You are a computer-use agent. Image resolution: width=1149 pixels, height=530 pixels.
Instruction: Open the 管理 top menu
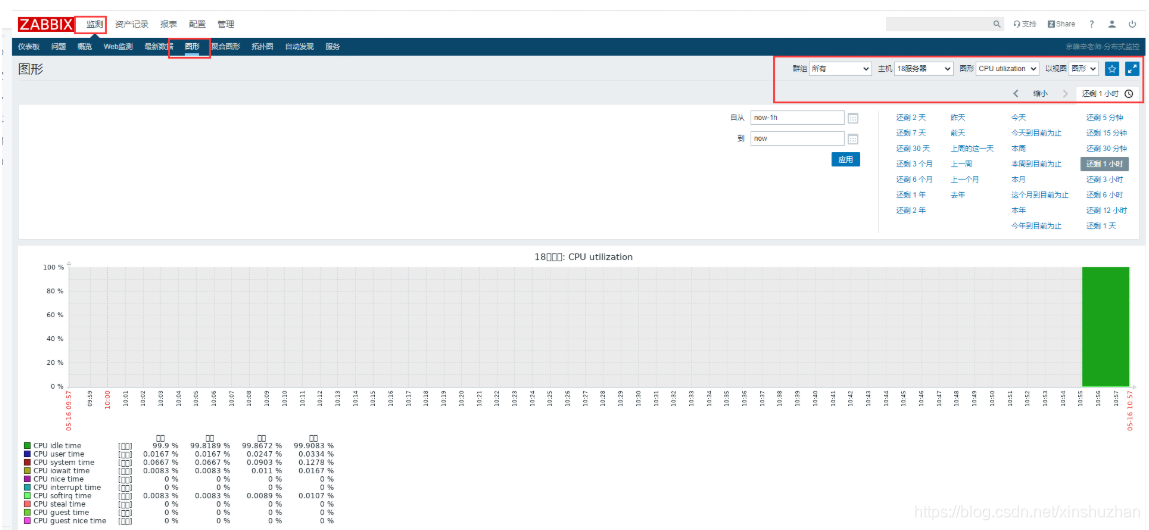226,24
